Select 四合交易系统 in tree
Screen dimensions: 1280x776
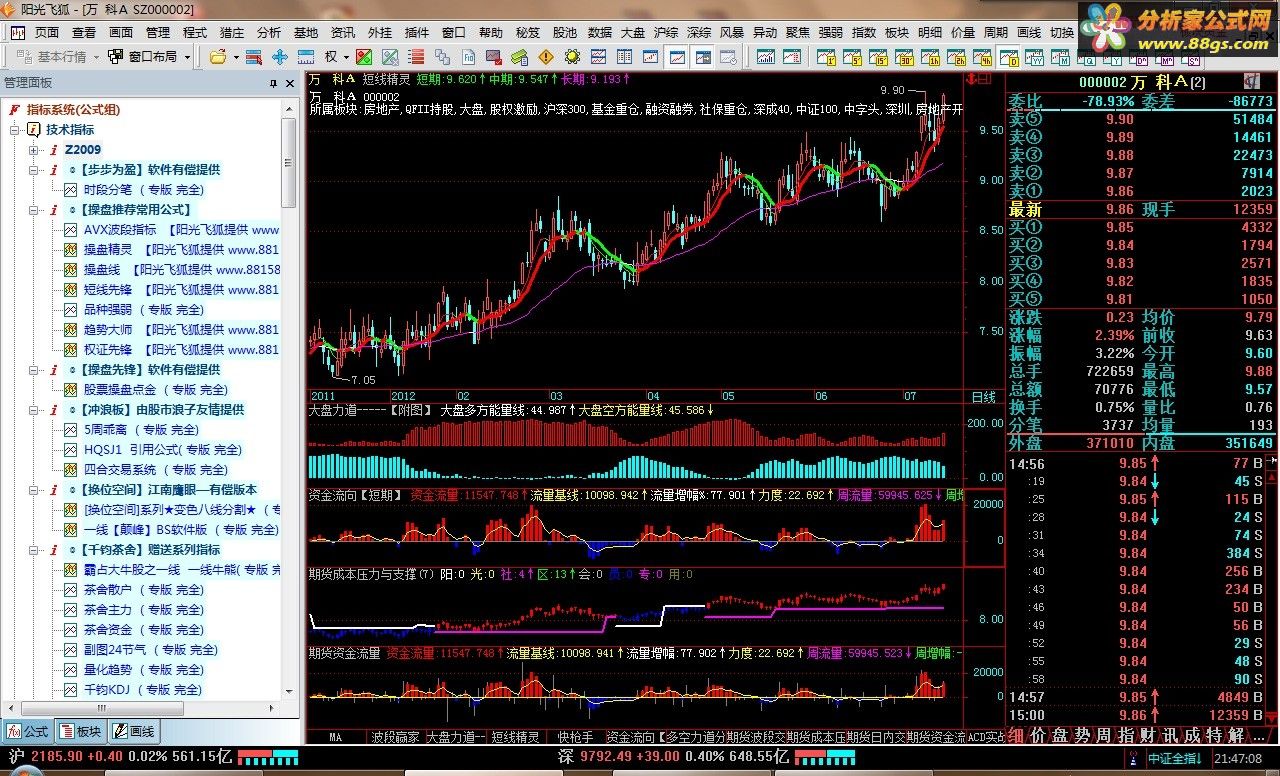[x=155, y=469]
